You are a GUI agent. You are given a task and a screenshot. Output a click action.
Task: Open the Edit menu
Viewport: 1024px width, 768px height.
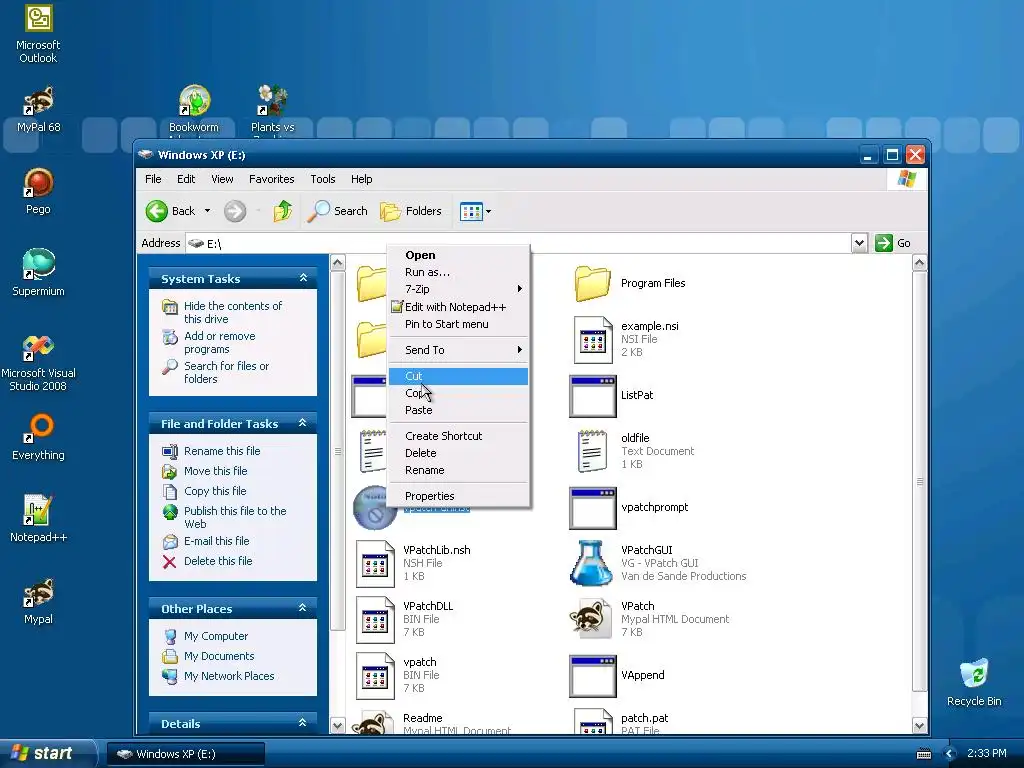[x=185, y=179]
